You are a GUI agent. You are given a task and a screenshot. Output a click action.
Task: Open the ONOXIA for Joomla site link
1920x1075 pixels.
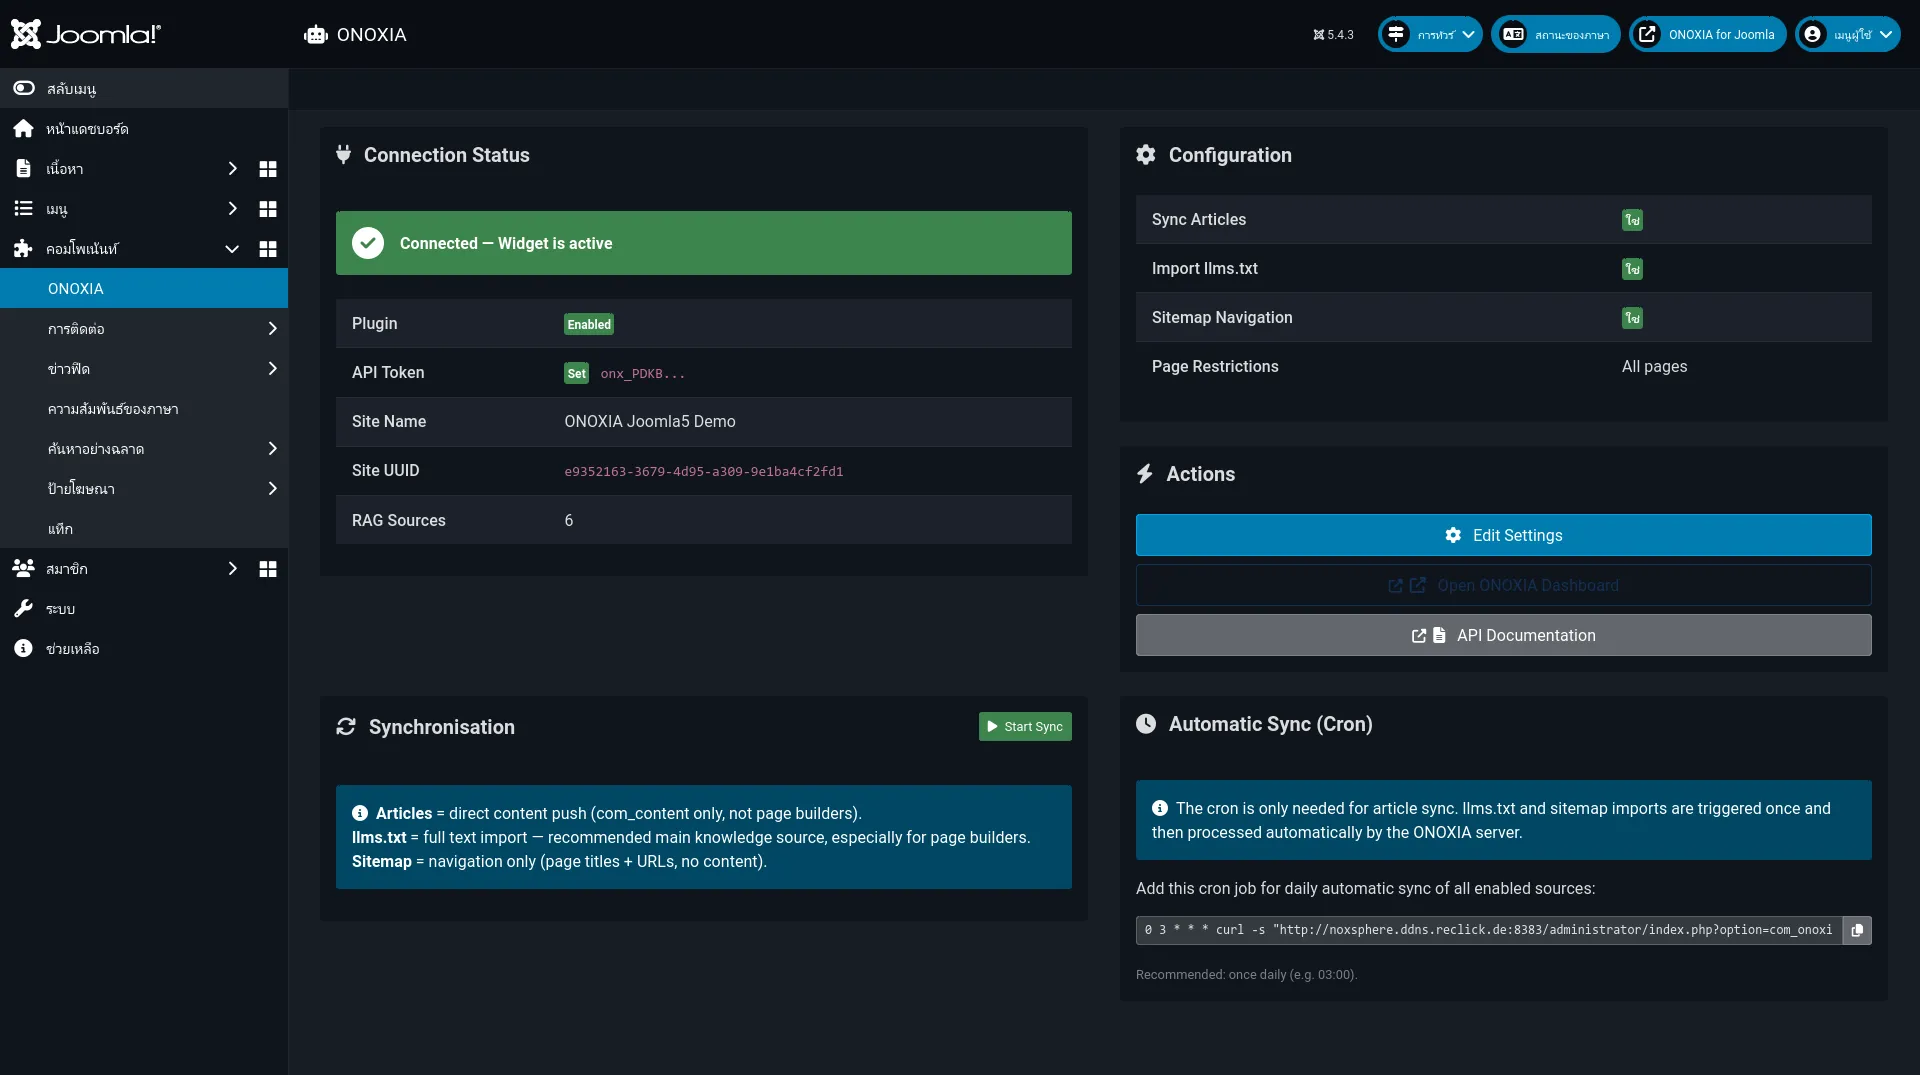coord(1708,34)
